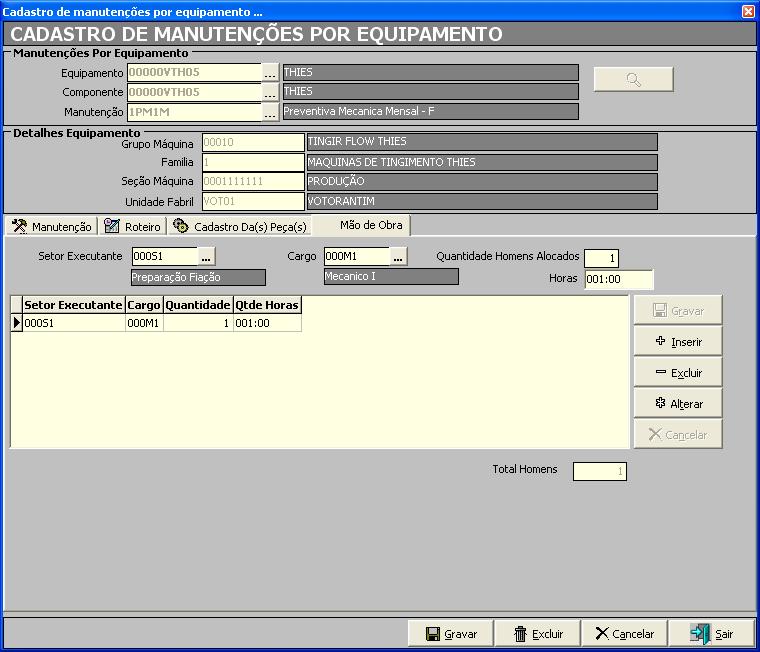Open the Setor Executante lookup button
The width and height of the screenshot is (760, 652).
206,257
